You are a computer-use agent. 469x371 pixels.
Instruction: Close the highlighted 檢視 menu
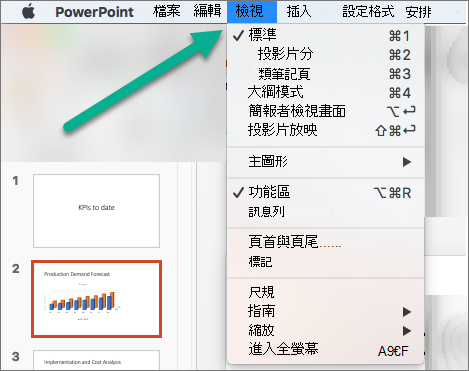click(x=252, y=12)
